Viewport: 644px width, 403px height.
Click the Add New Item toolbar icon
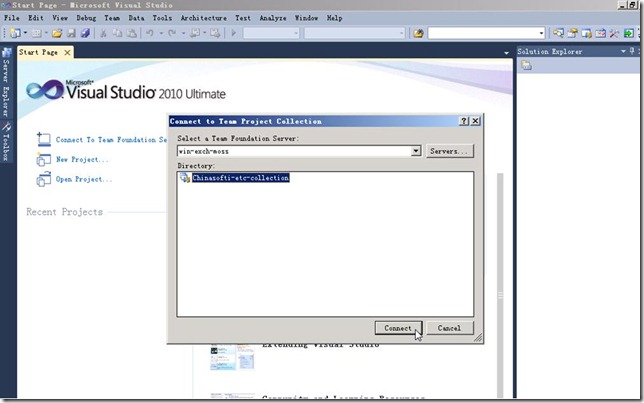coord(37,33)
